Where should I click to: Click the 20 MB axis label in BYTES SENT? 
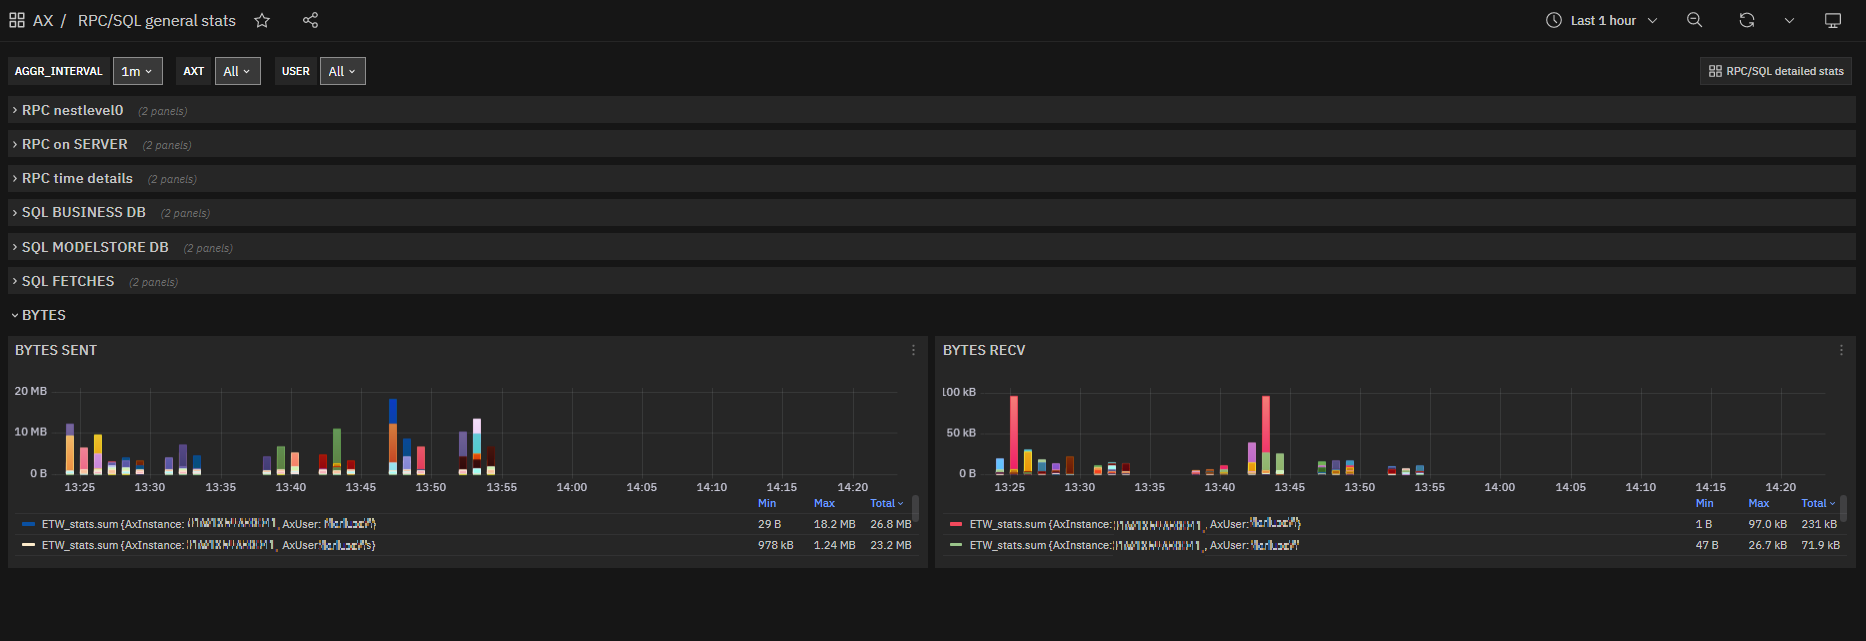point(30,391)
